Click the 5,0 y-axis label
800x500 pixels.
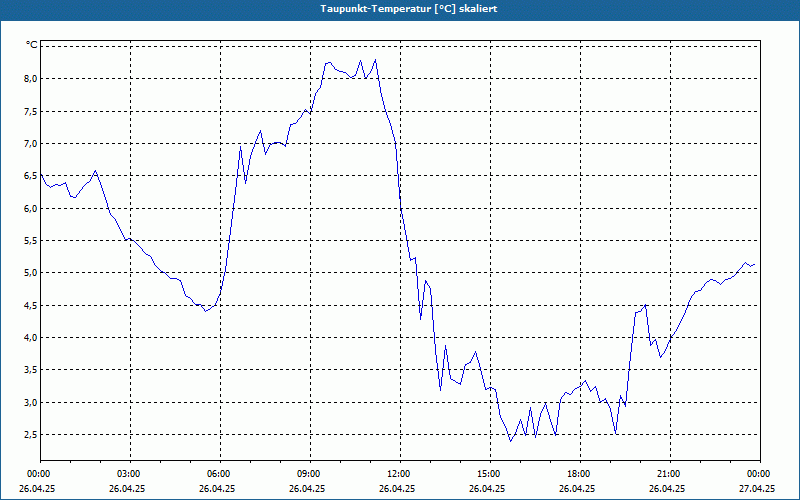[x=31, y=273]
